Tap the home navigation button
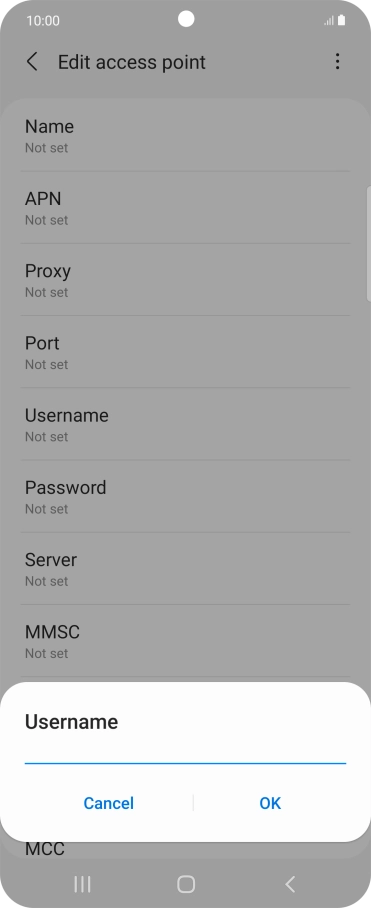The width and height of the screenshot is (371, 908). [x=186, y=884]
